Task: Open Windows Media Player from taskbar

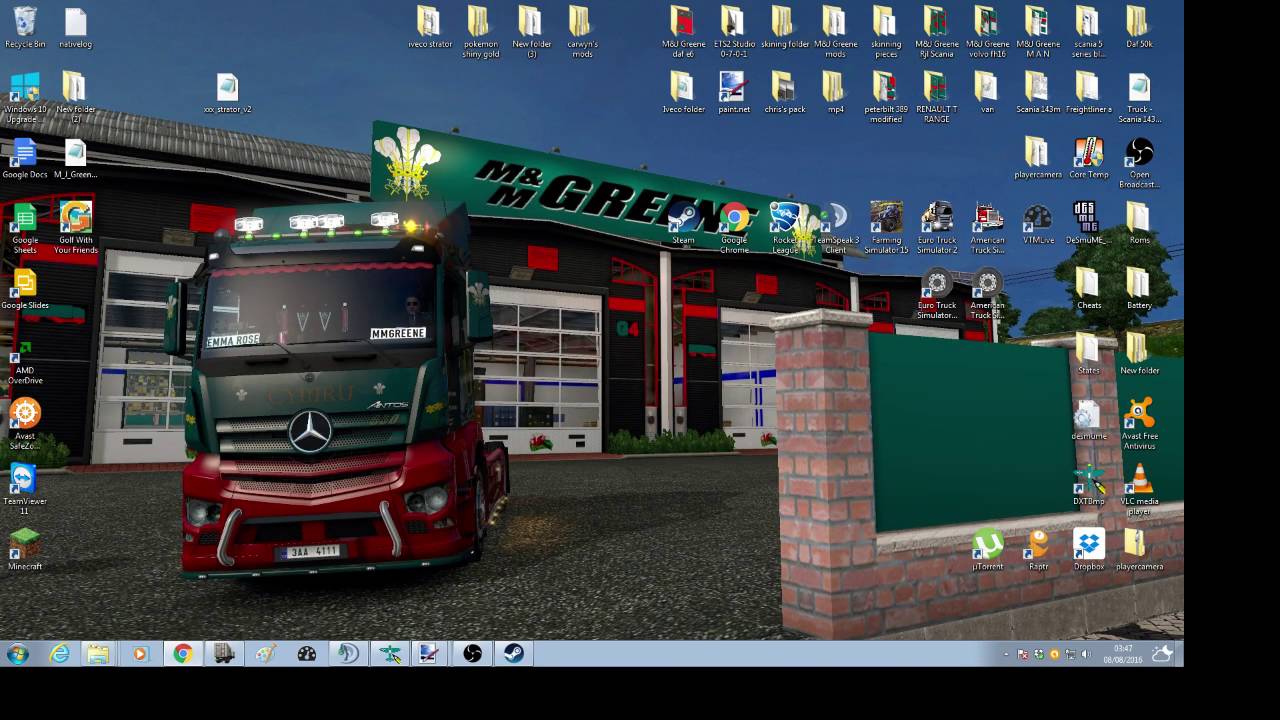Action: (139, 654)
